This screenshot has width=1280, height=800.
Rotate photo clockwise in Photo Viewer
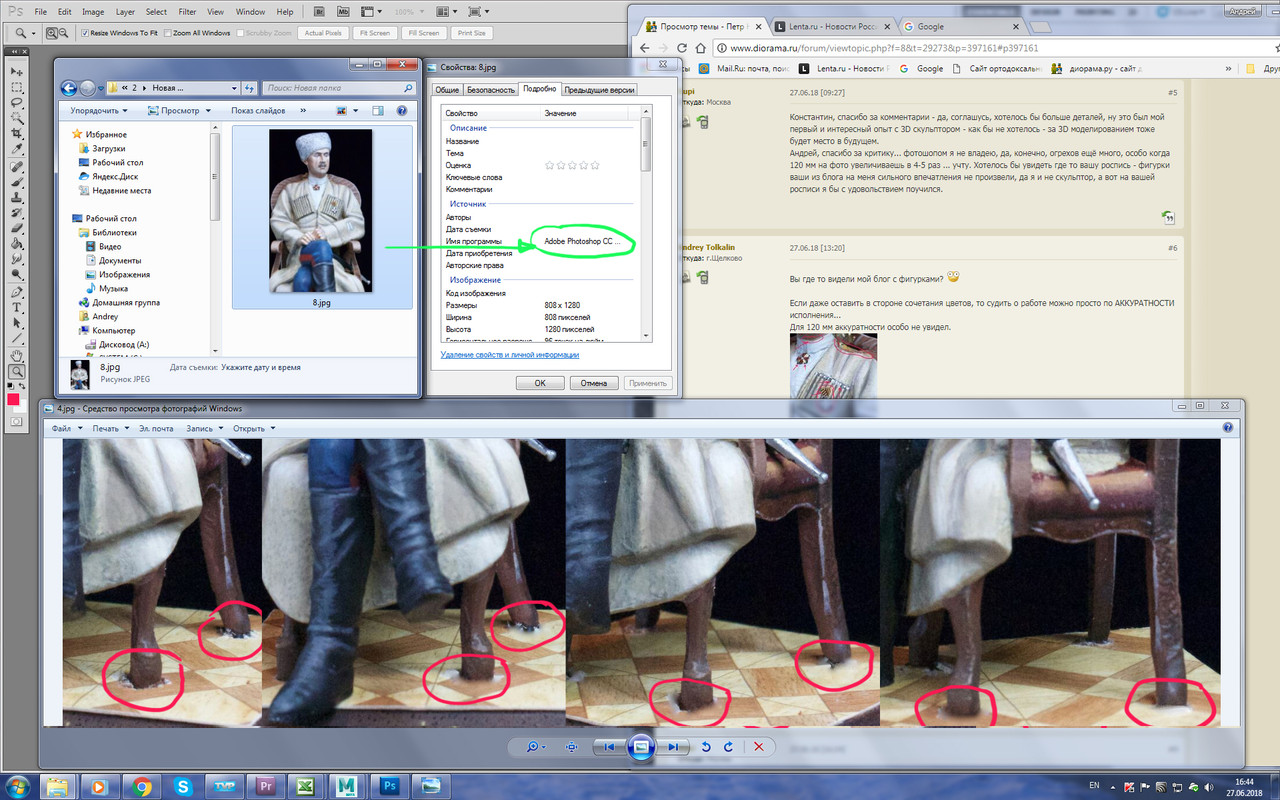tap(728, 747)
